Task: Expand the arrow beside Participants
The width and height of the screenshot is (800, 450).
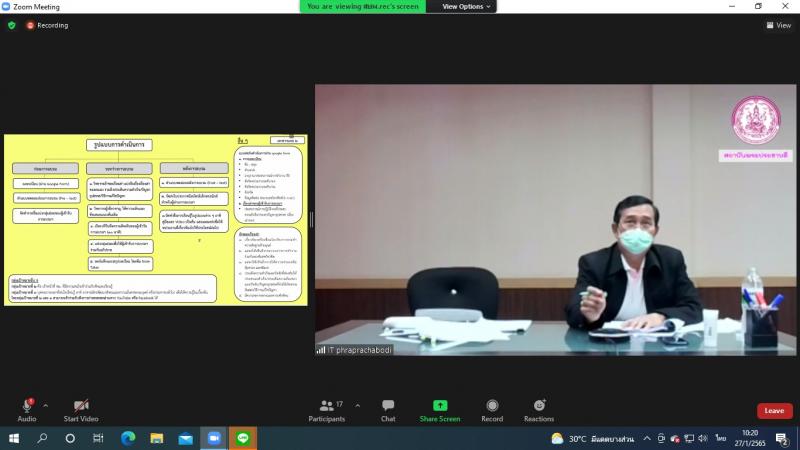Action: tap(357, 406)
